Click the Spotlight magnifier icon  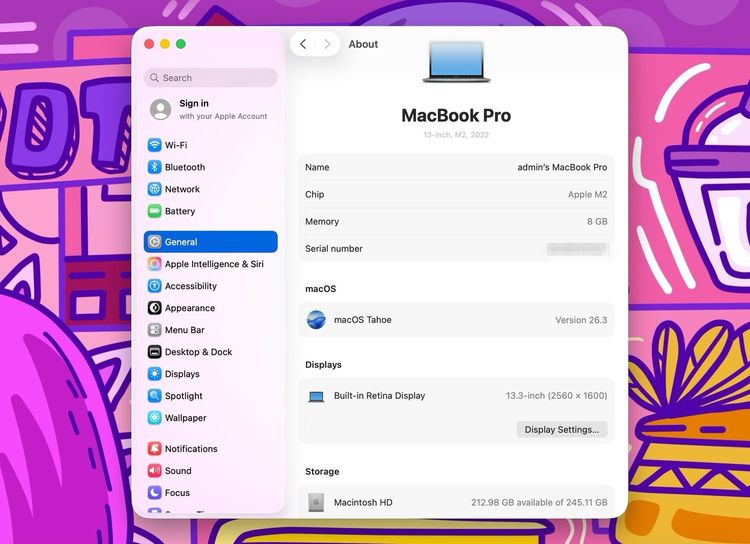pos(154,396)
